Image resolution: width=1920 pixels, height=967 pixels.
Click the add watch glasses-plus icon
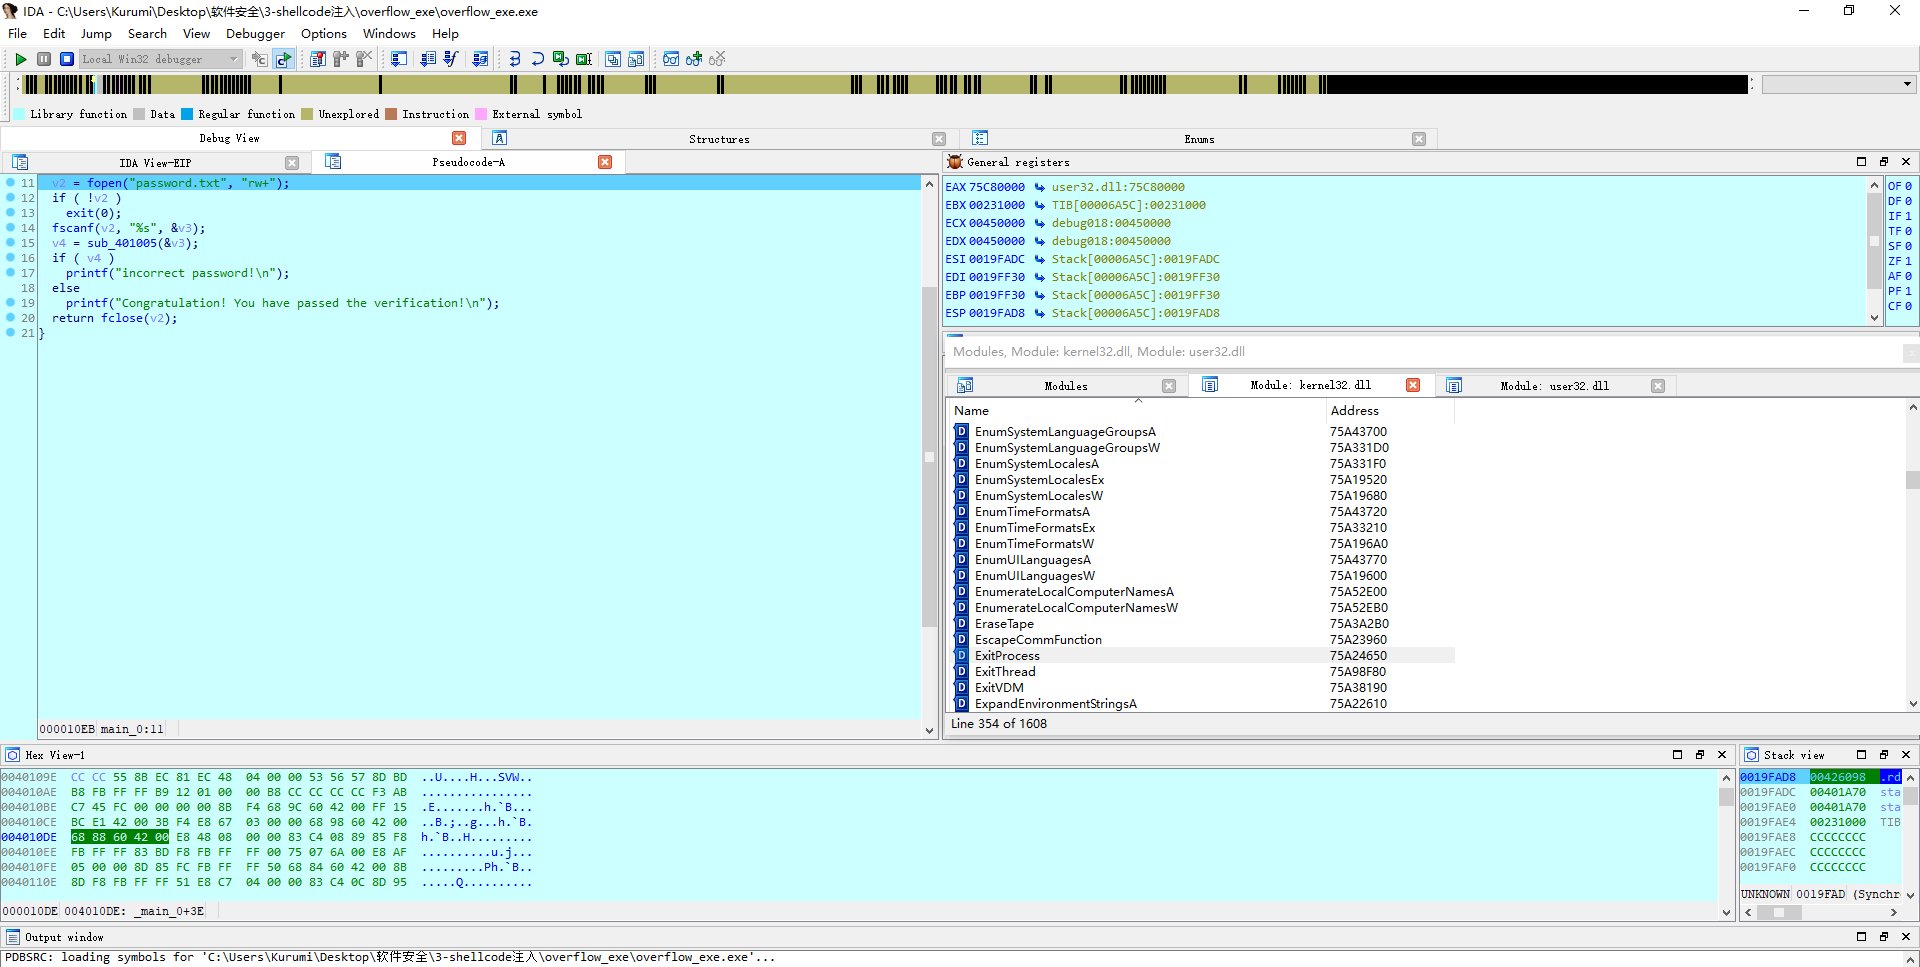tap(694, 59)
